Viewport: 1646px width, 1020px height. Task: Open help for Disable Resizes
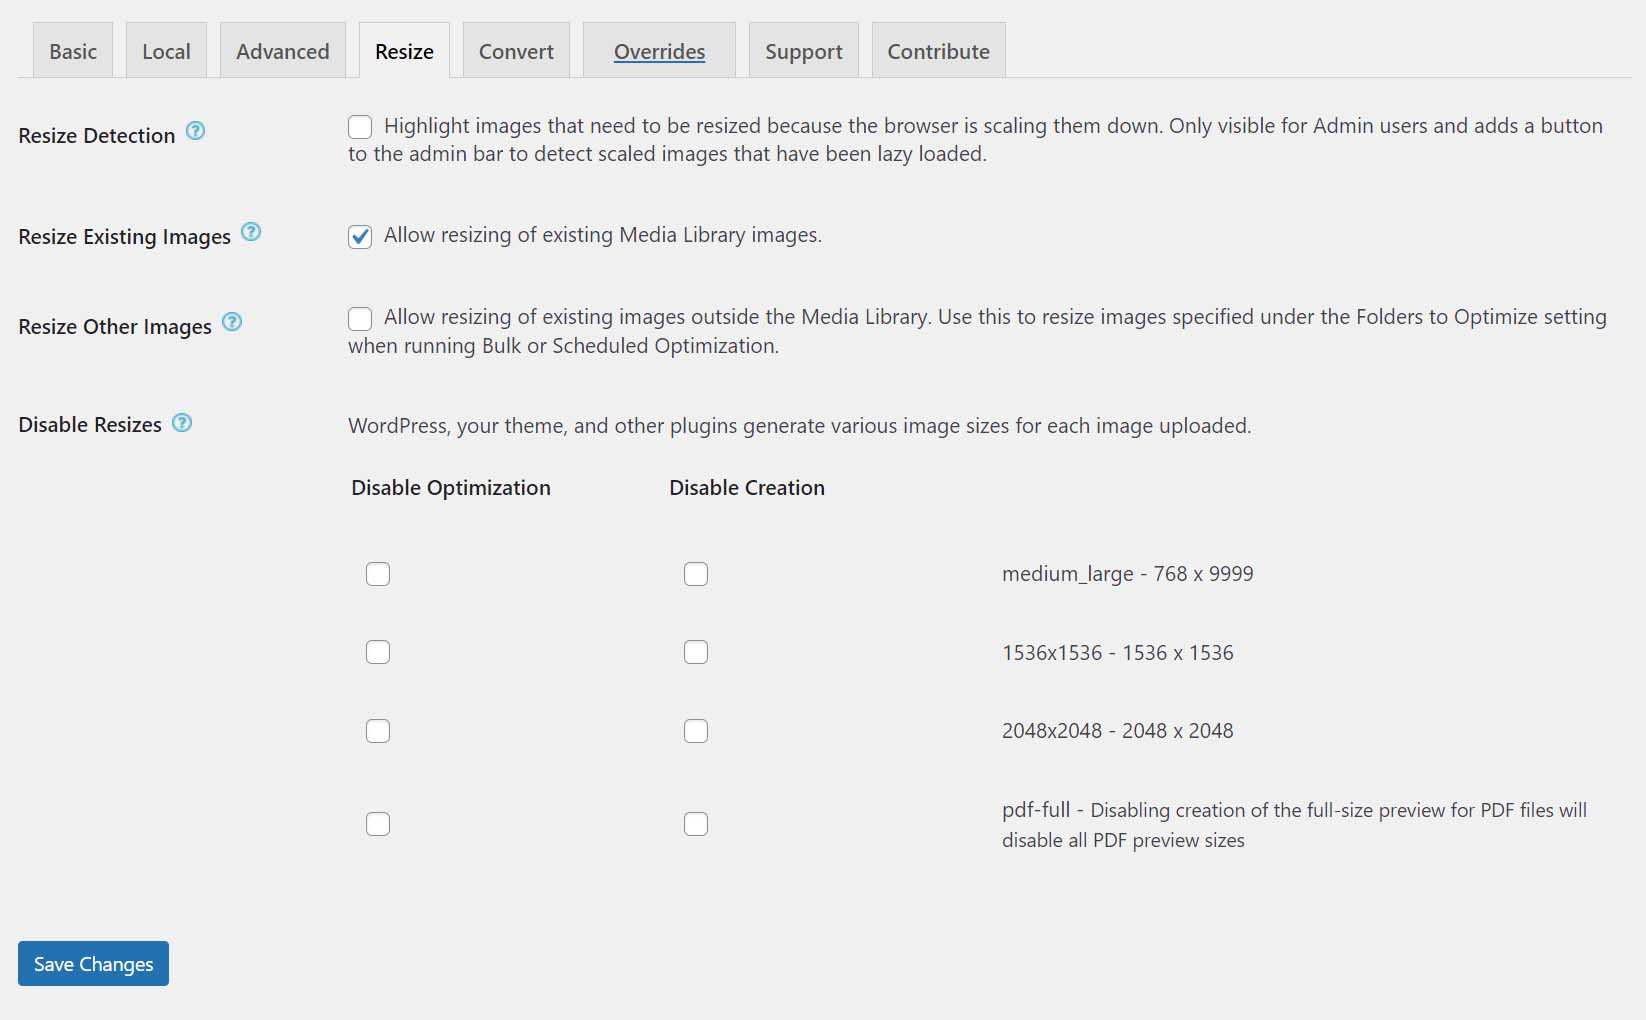point(182,422)
